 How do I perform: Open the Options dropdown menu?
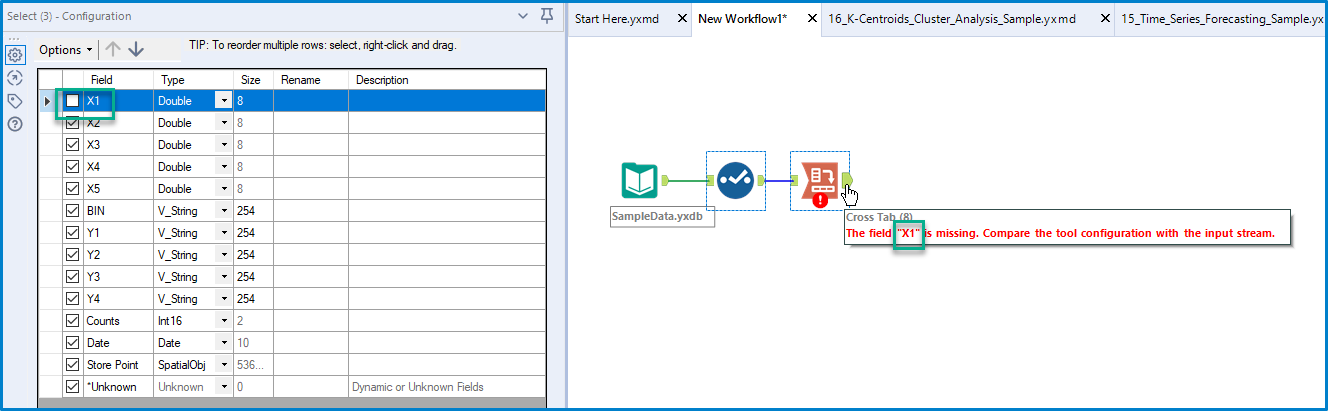pos(66,49)
